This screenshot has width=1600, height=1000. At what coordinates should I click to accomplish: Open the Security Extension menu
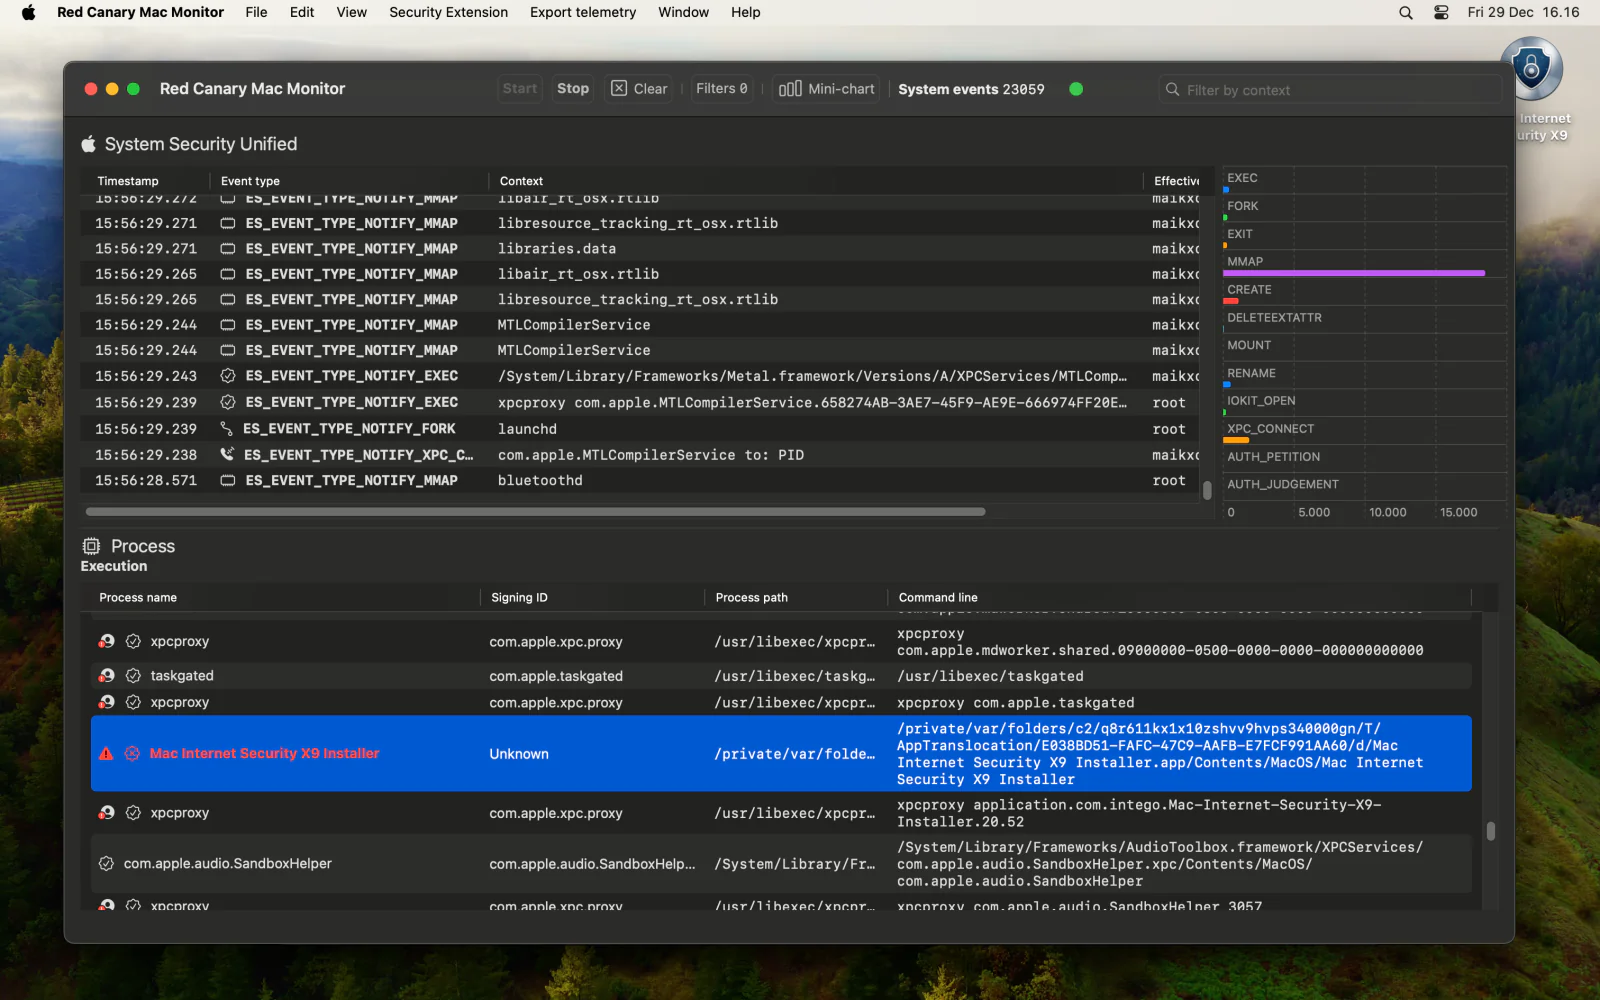[449, 13]
